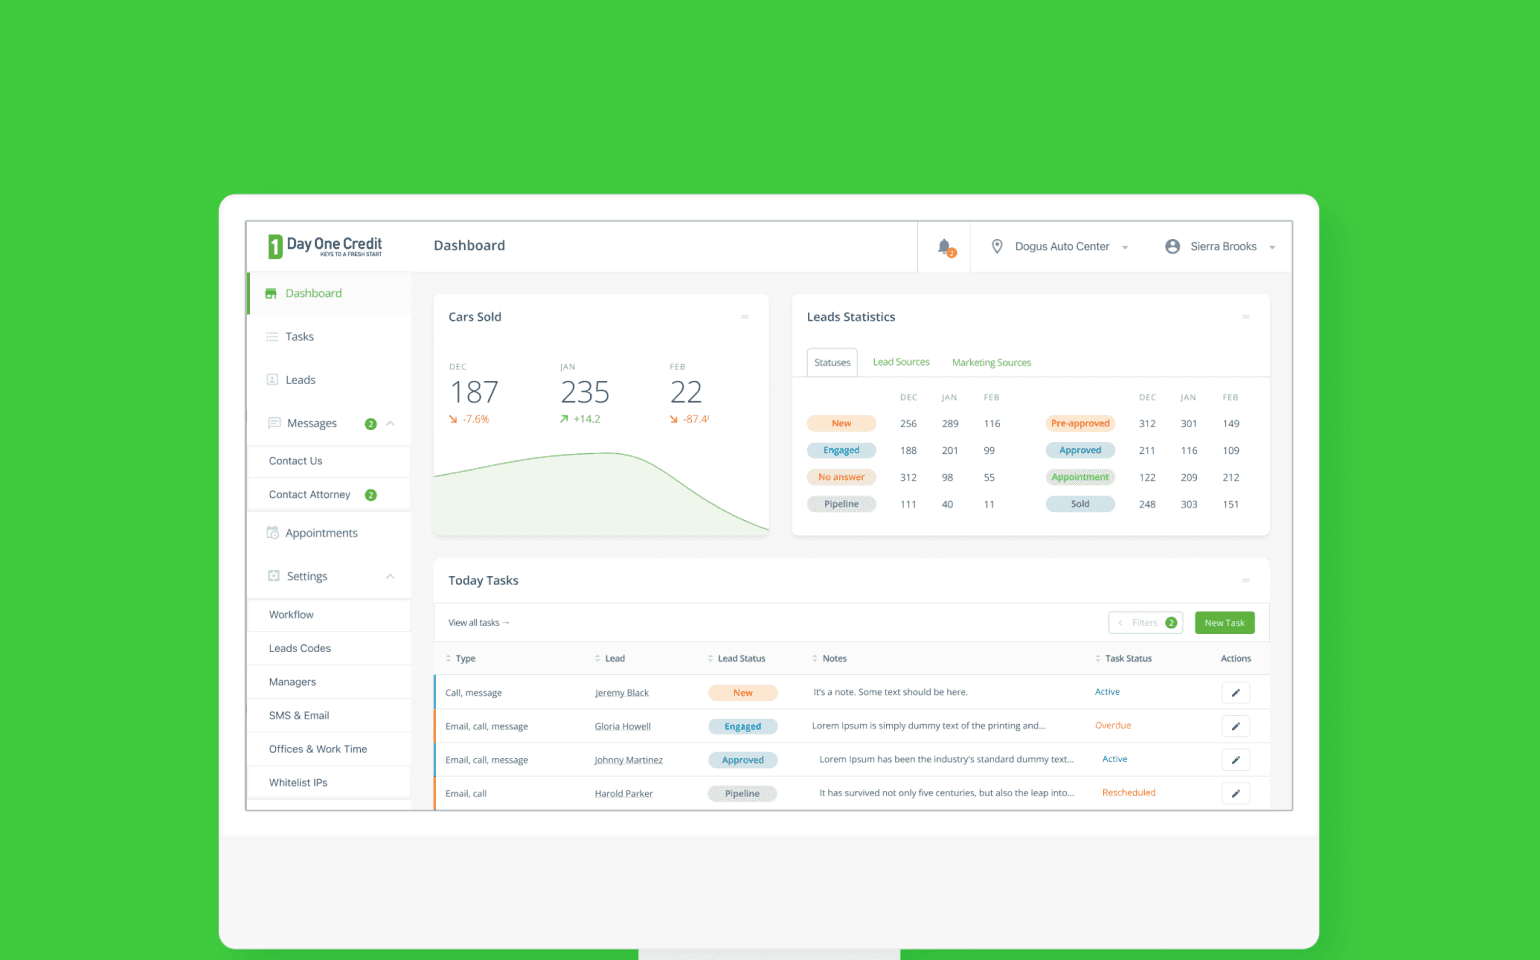
Task: Open Leads in sidebar
Action: (329, 380)
